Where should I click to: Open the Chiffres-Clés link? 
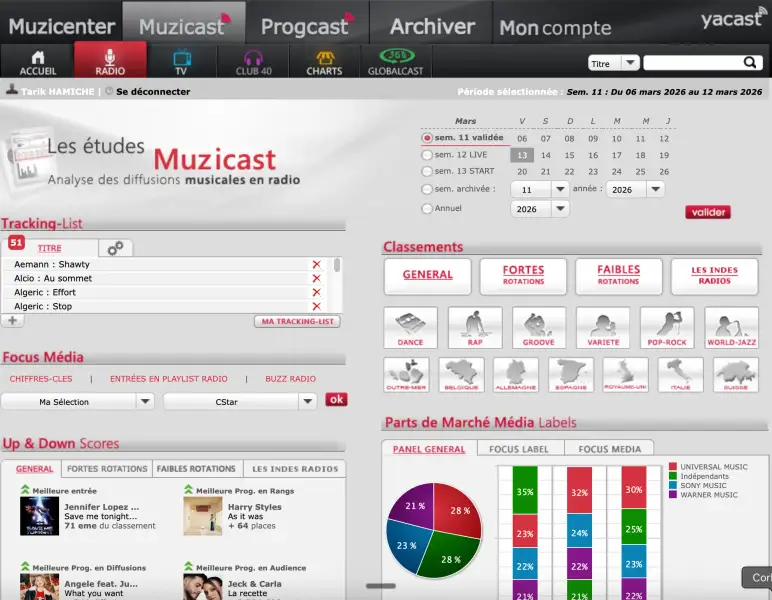click(x=41, y=379)
